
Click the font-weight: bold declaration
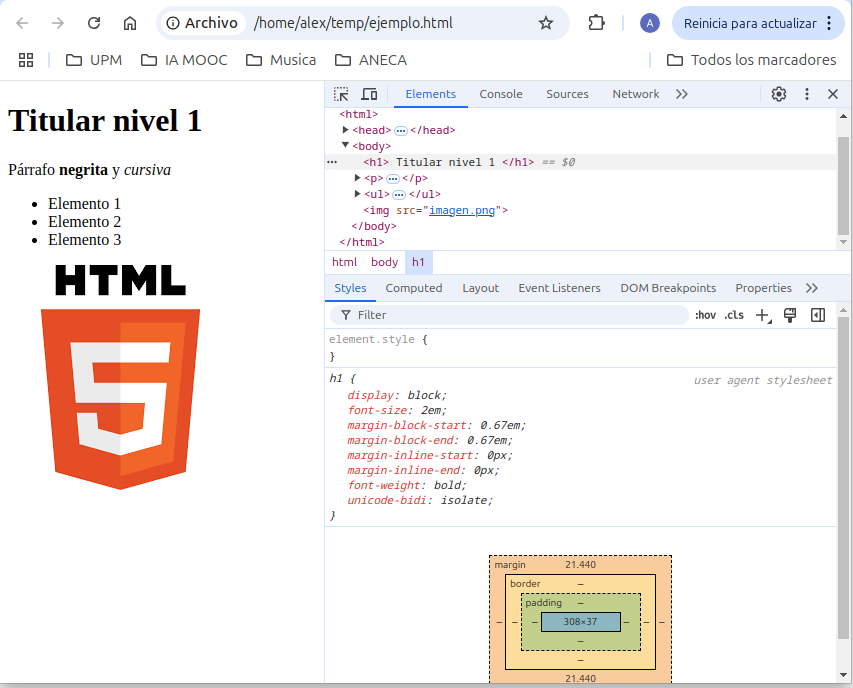tap(406, 485)
